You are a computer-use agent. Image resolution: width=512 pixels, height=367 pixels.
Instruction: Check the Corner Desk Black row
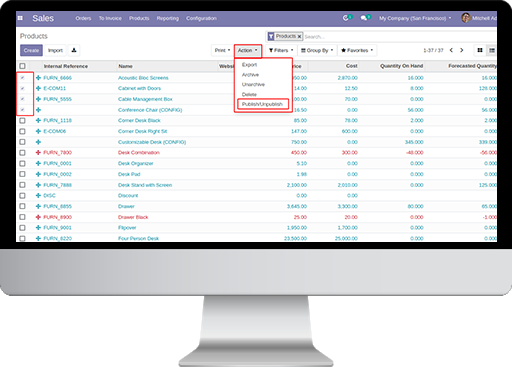[x=22, y=120]
